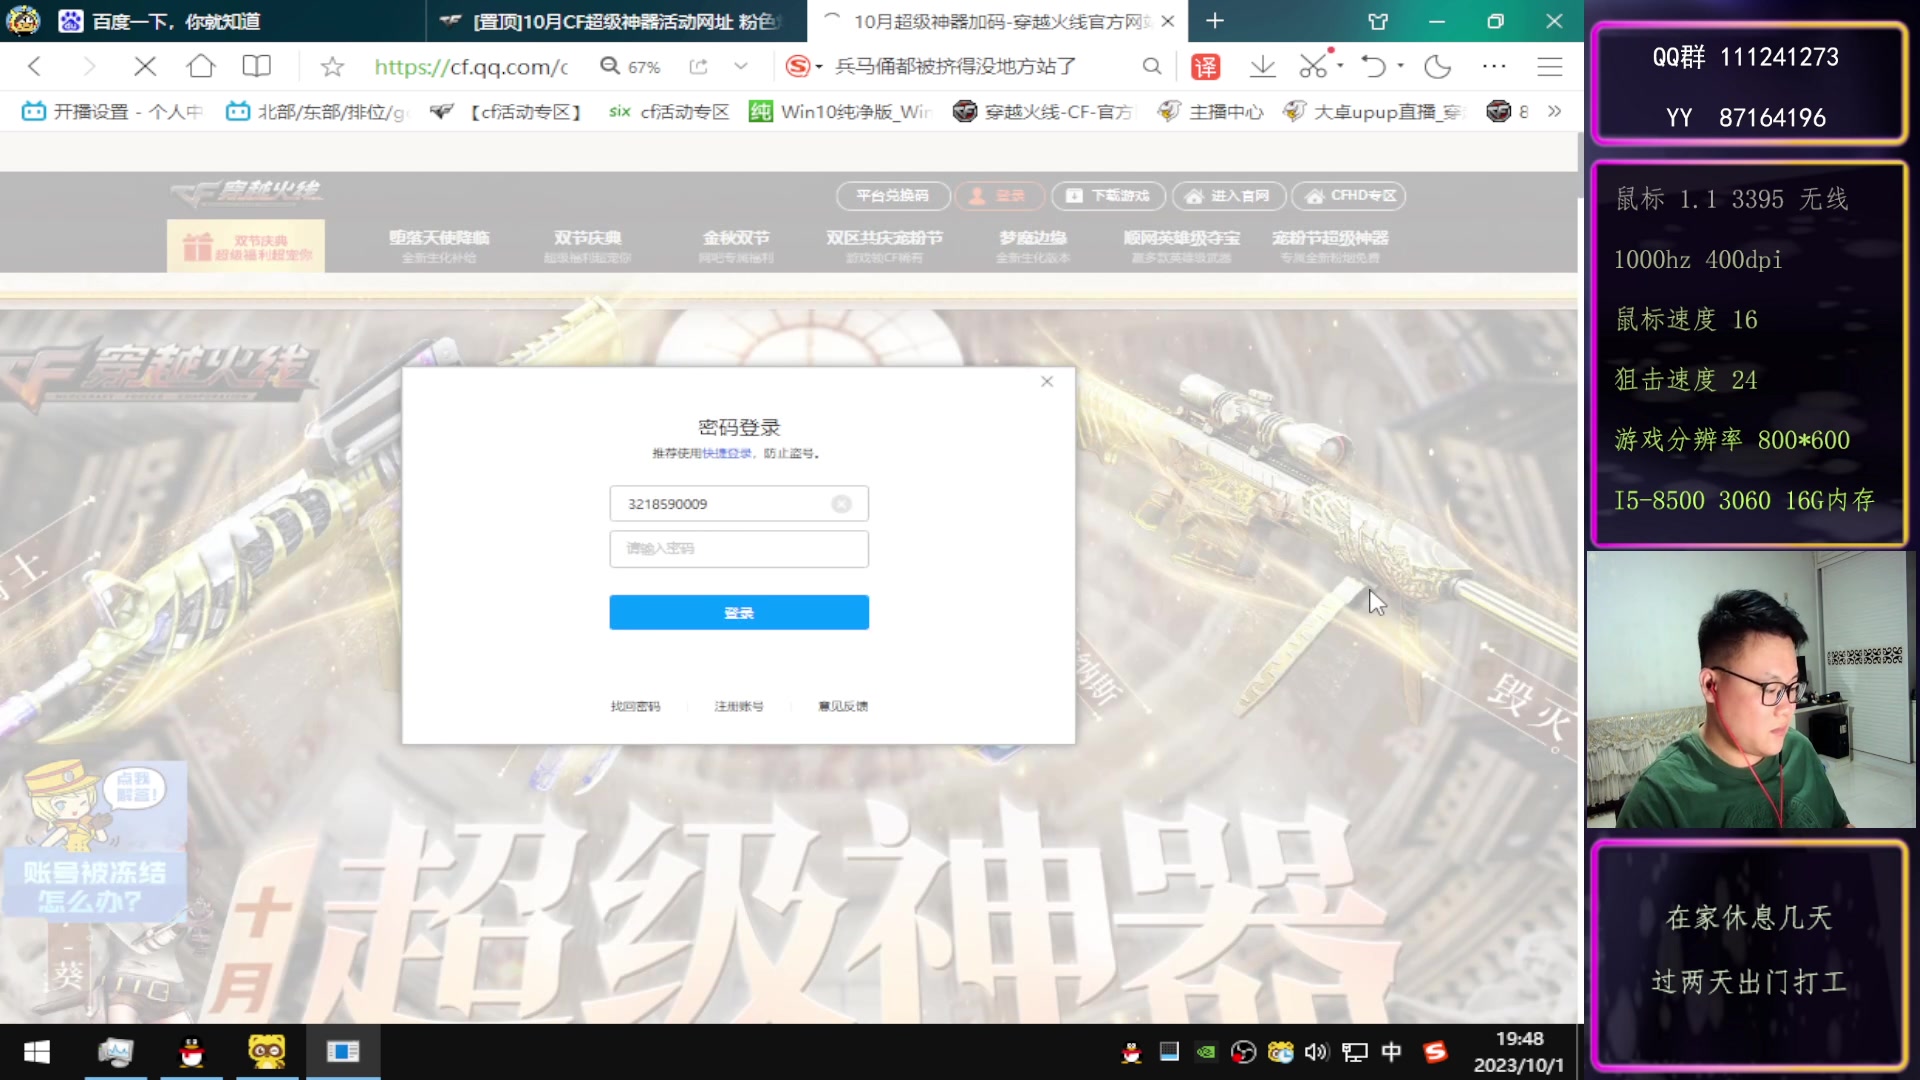Open the scissors screenshot tool
Viewport: 1920px width, 1080px height.
tap(1314, 67)
